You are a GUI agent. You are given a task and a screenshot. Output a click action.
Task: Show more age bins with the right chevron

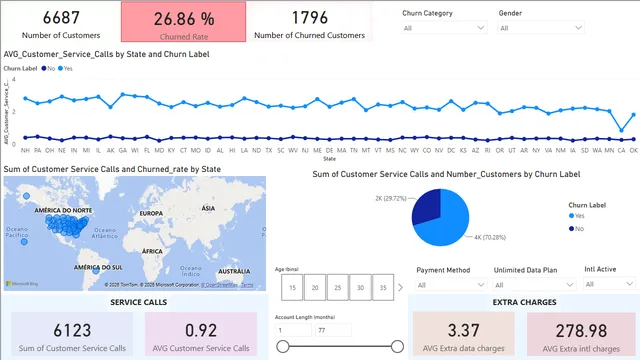pos(400,287)
